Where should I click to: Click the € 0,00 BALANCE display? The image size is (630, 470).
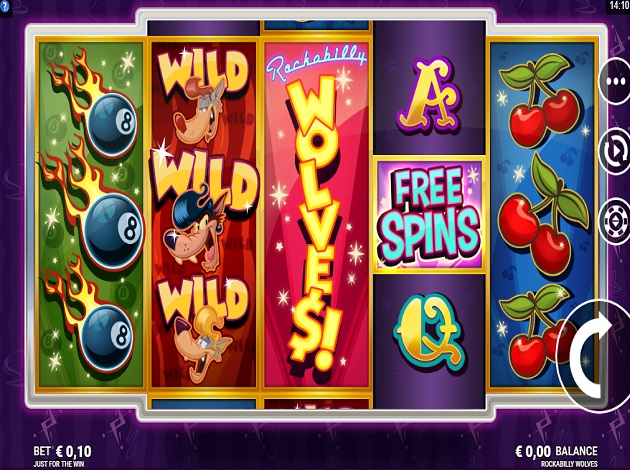coord(556,452)
